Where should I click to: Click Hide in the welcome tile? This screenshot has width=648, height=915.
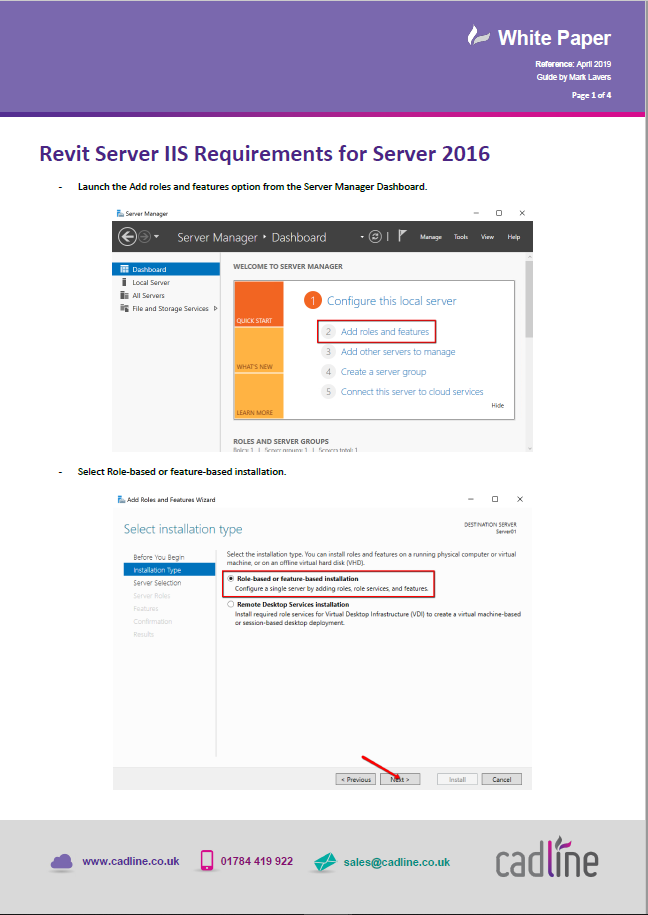[x=497, y=406]
